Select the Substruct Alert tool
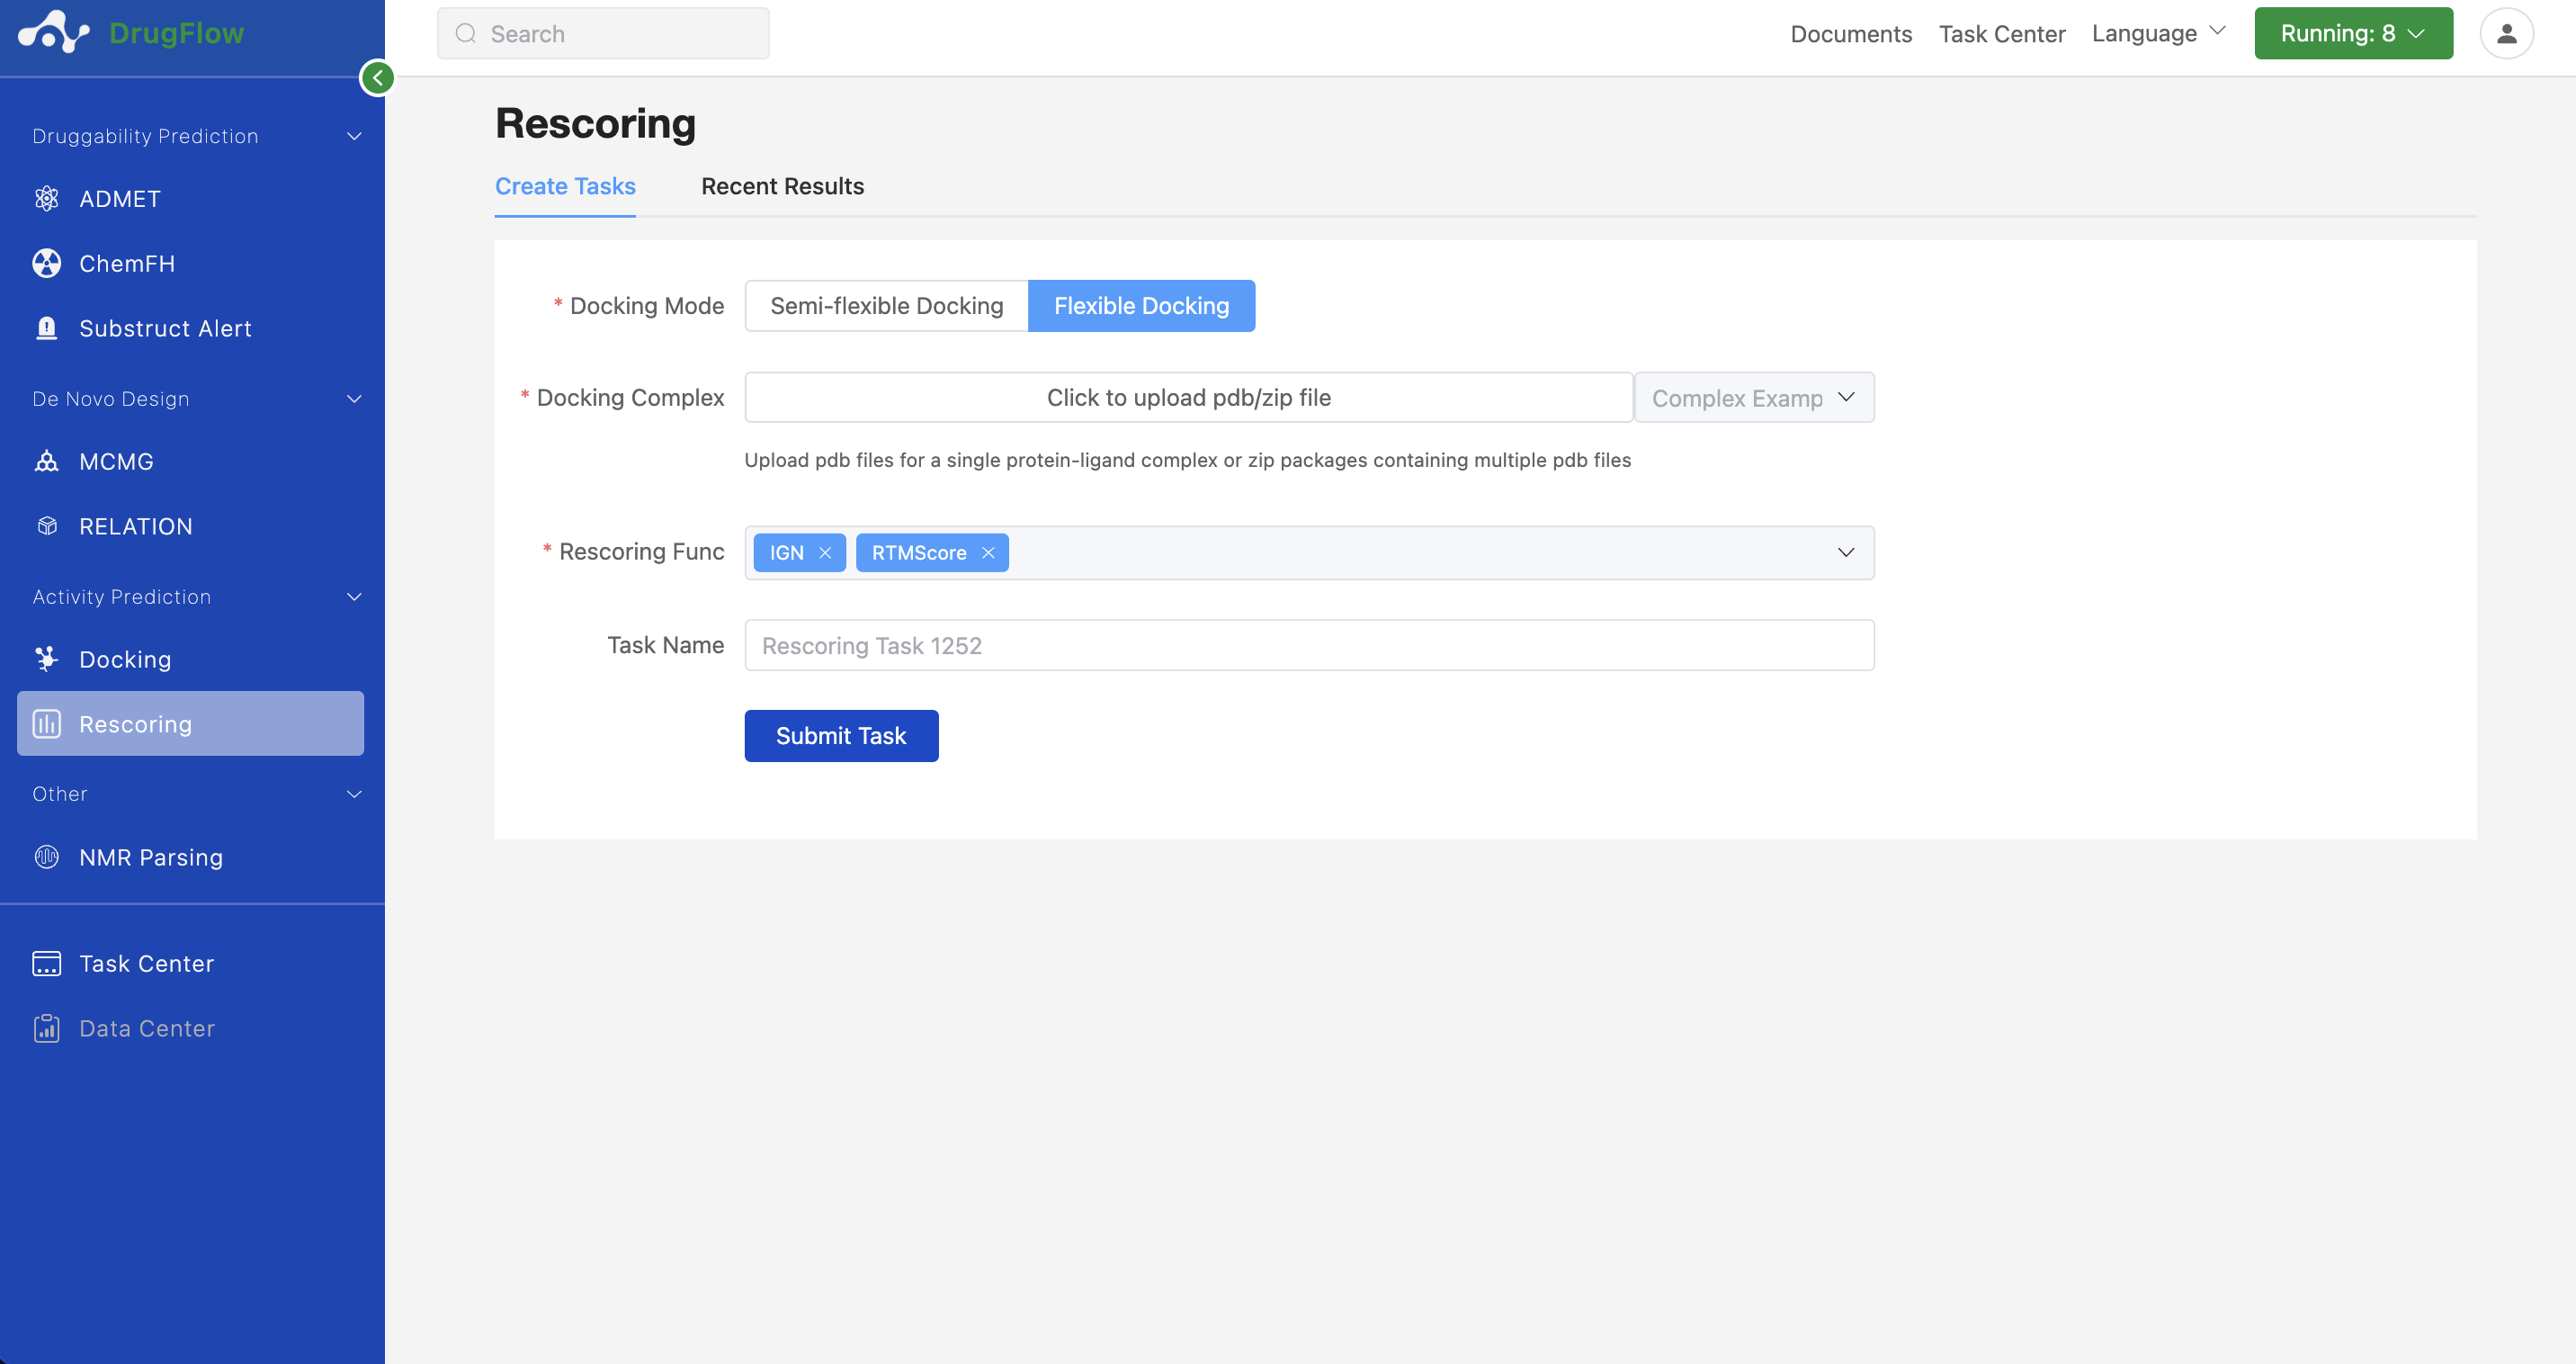 click(165, 328)
